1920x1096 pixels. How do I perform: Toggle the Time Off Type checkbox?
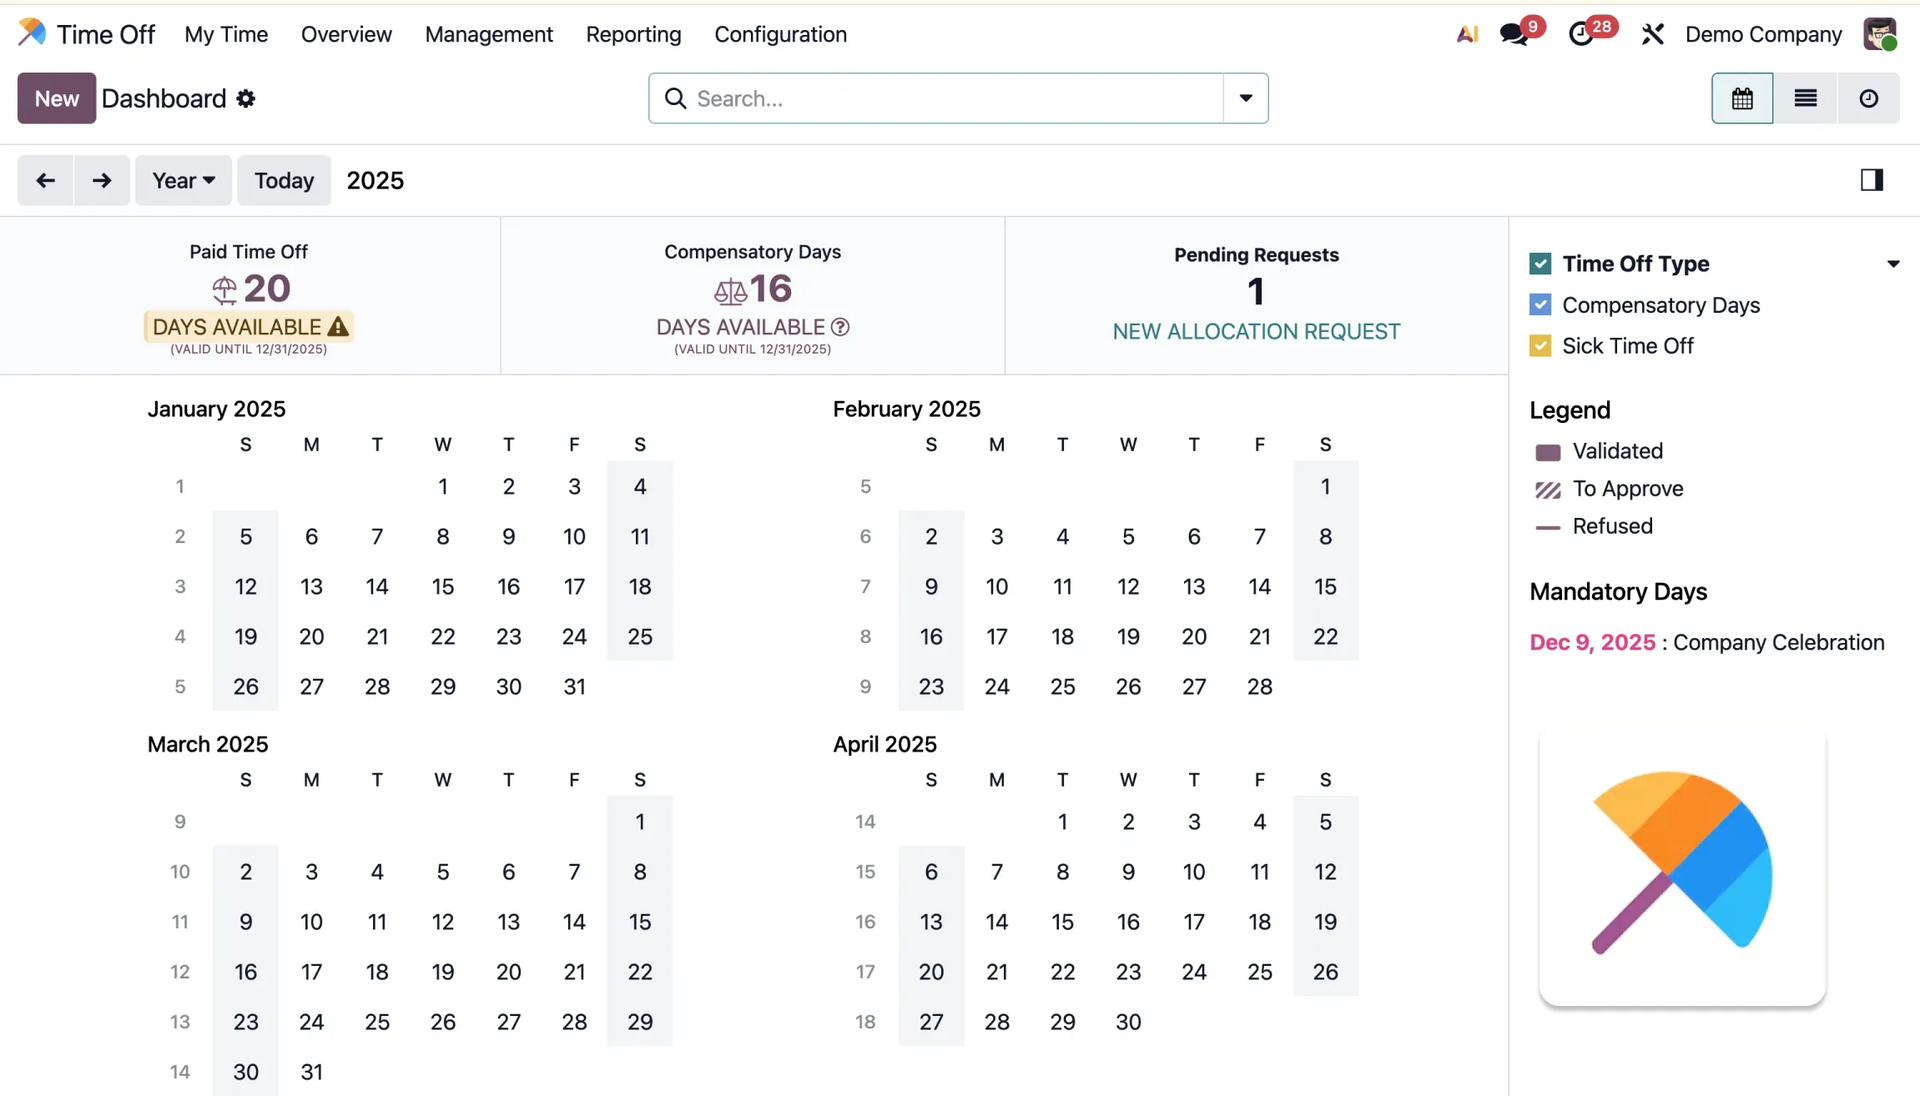tap(1540, 264)
